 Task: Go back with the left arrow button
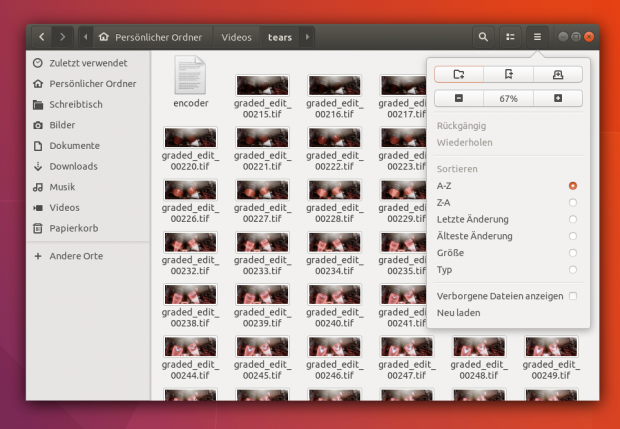tap(42, 37)
